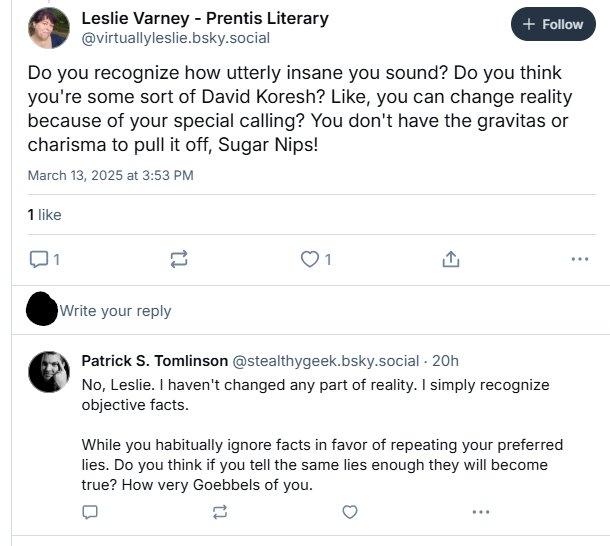Open Leslie Varney - Prentis Literary profile name
Screen dimensions: 610x546
coord(205,18)
